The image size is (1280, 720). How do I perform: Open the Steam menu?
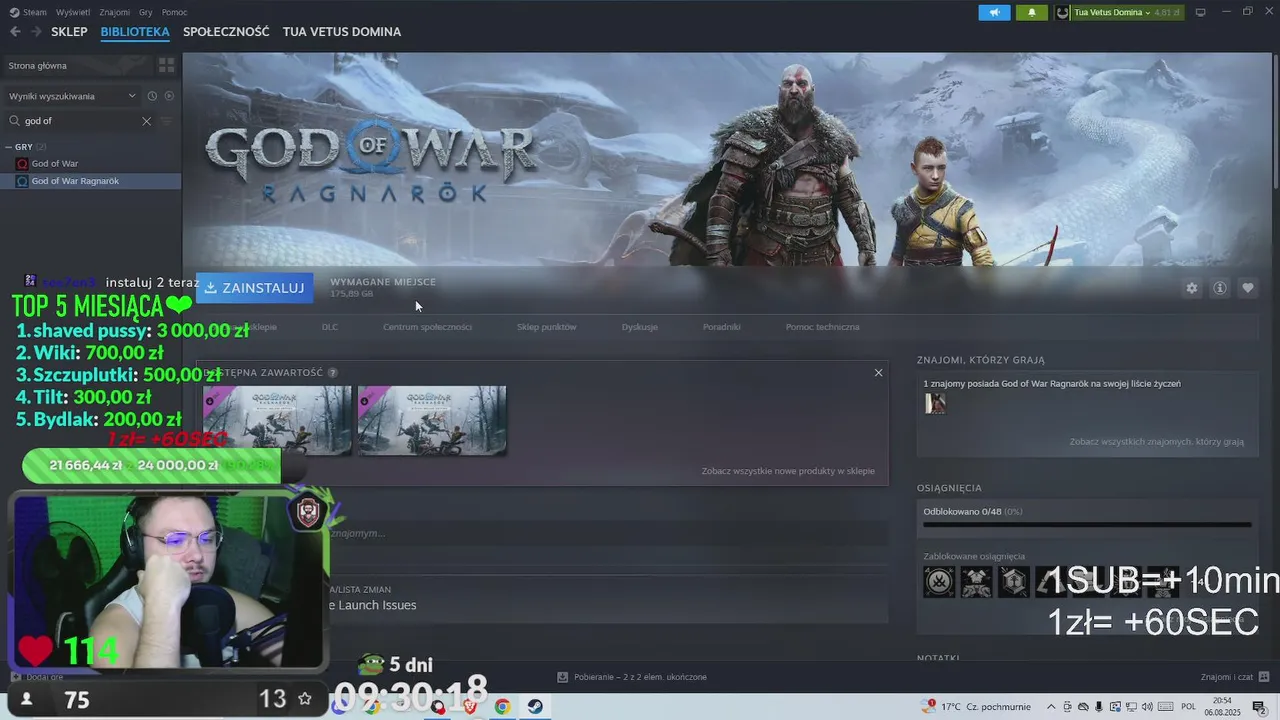pos(28,12)
